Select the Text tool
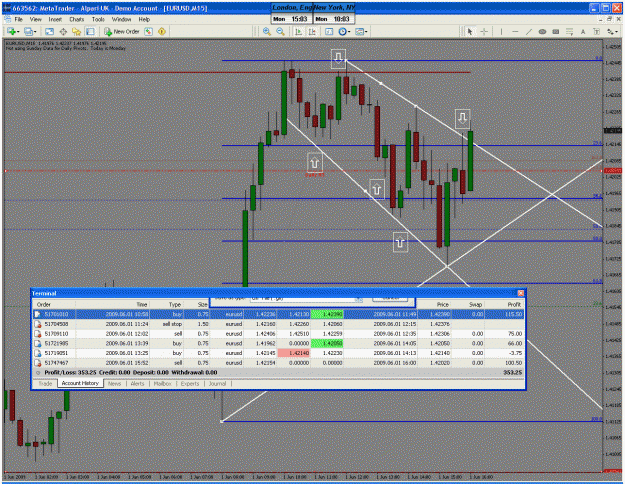The height and width of the screenshot is (484, 625). pyautogui.click(x=583, y=31)
